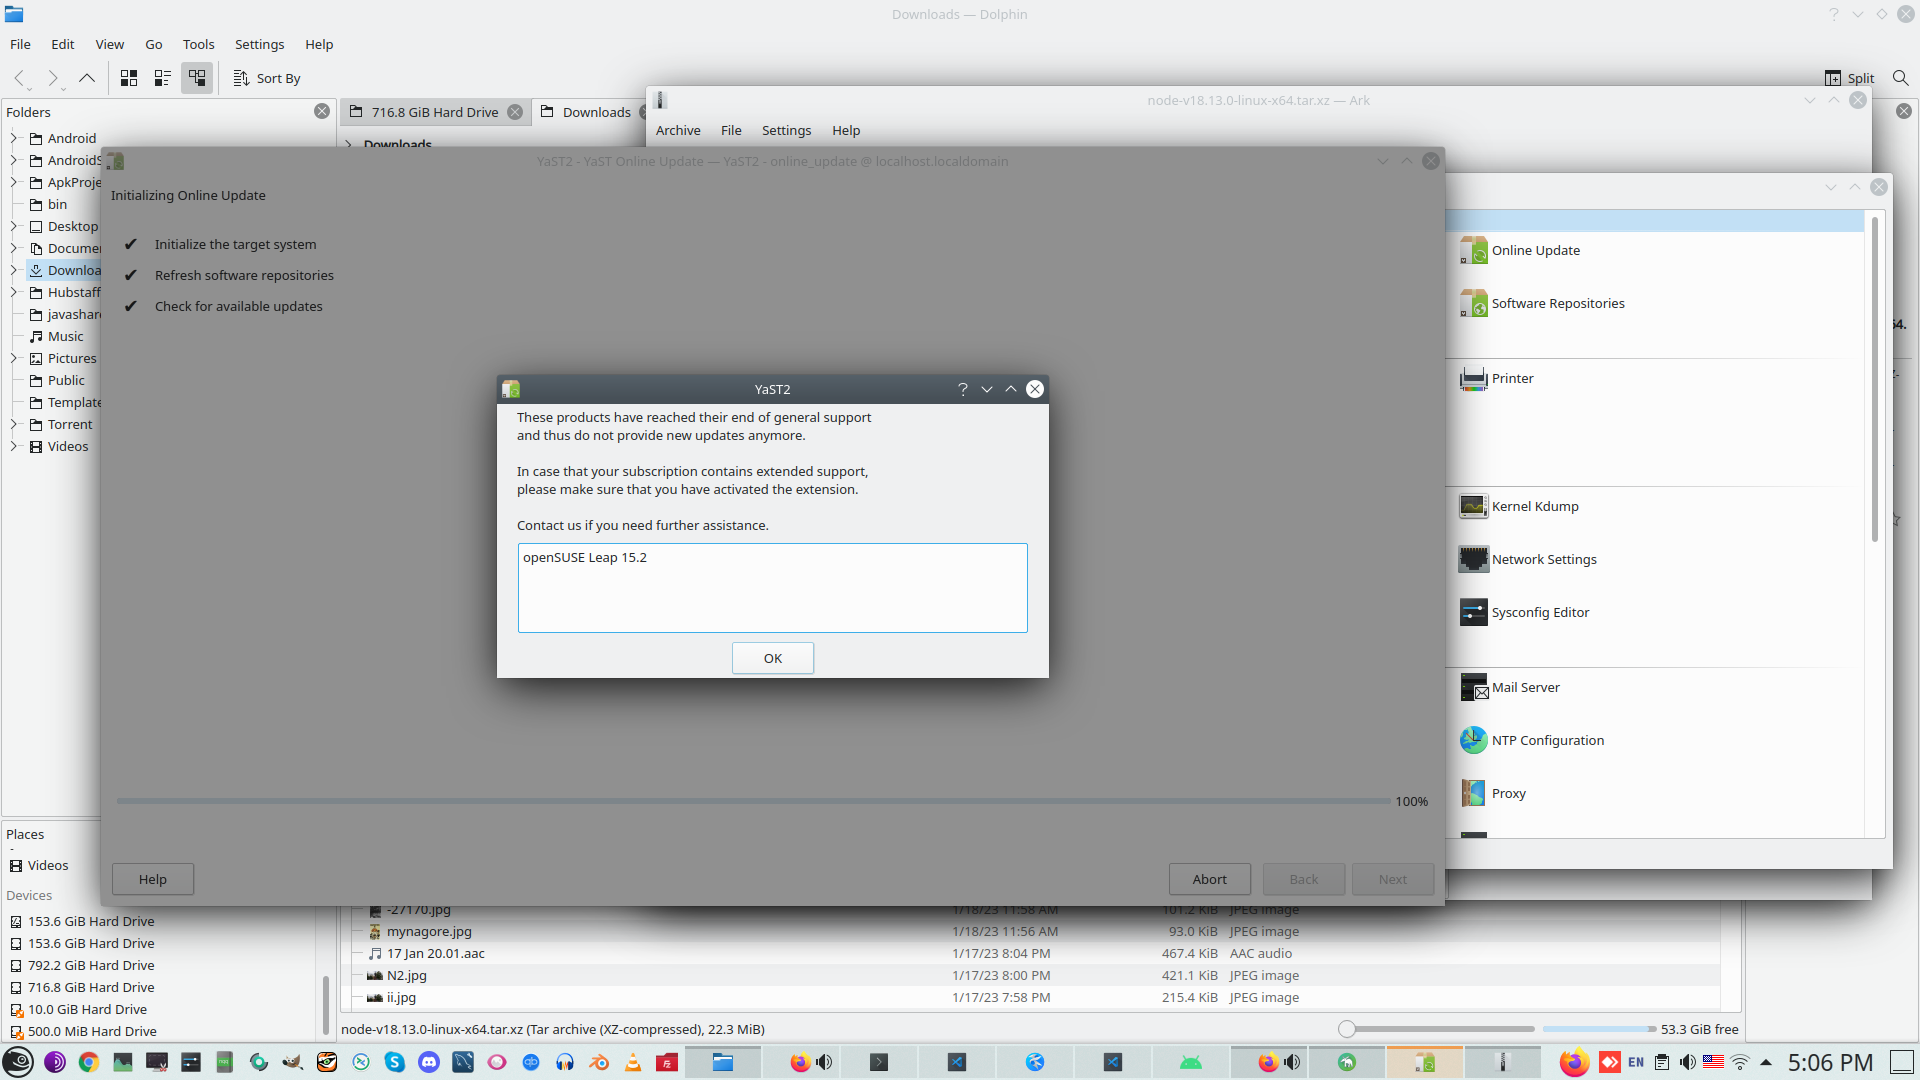This screenshot has width=1920, height=1080.
Task: Launch VLC from the taskbar
Action: click(633, 1063)
